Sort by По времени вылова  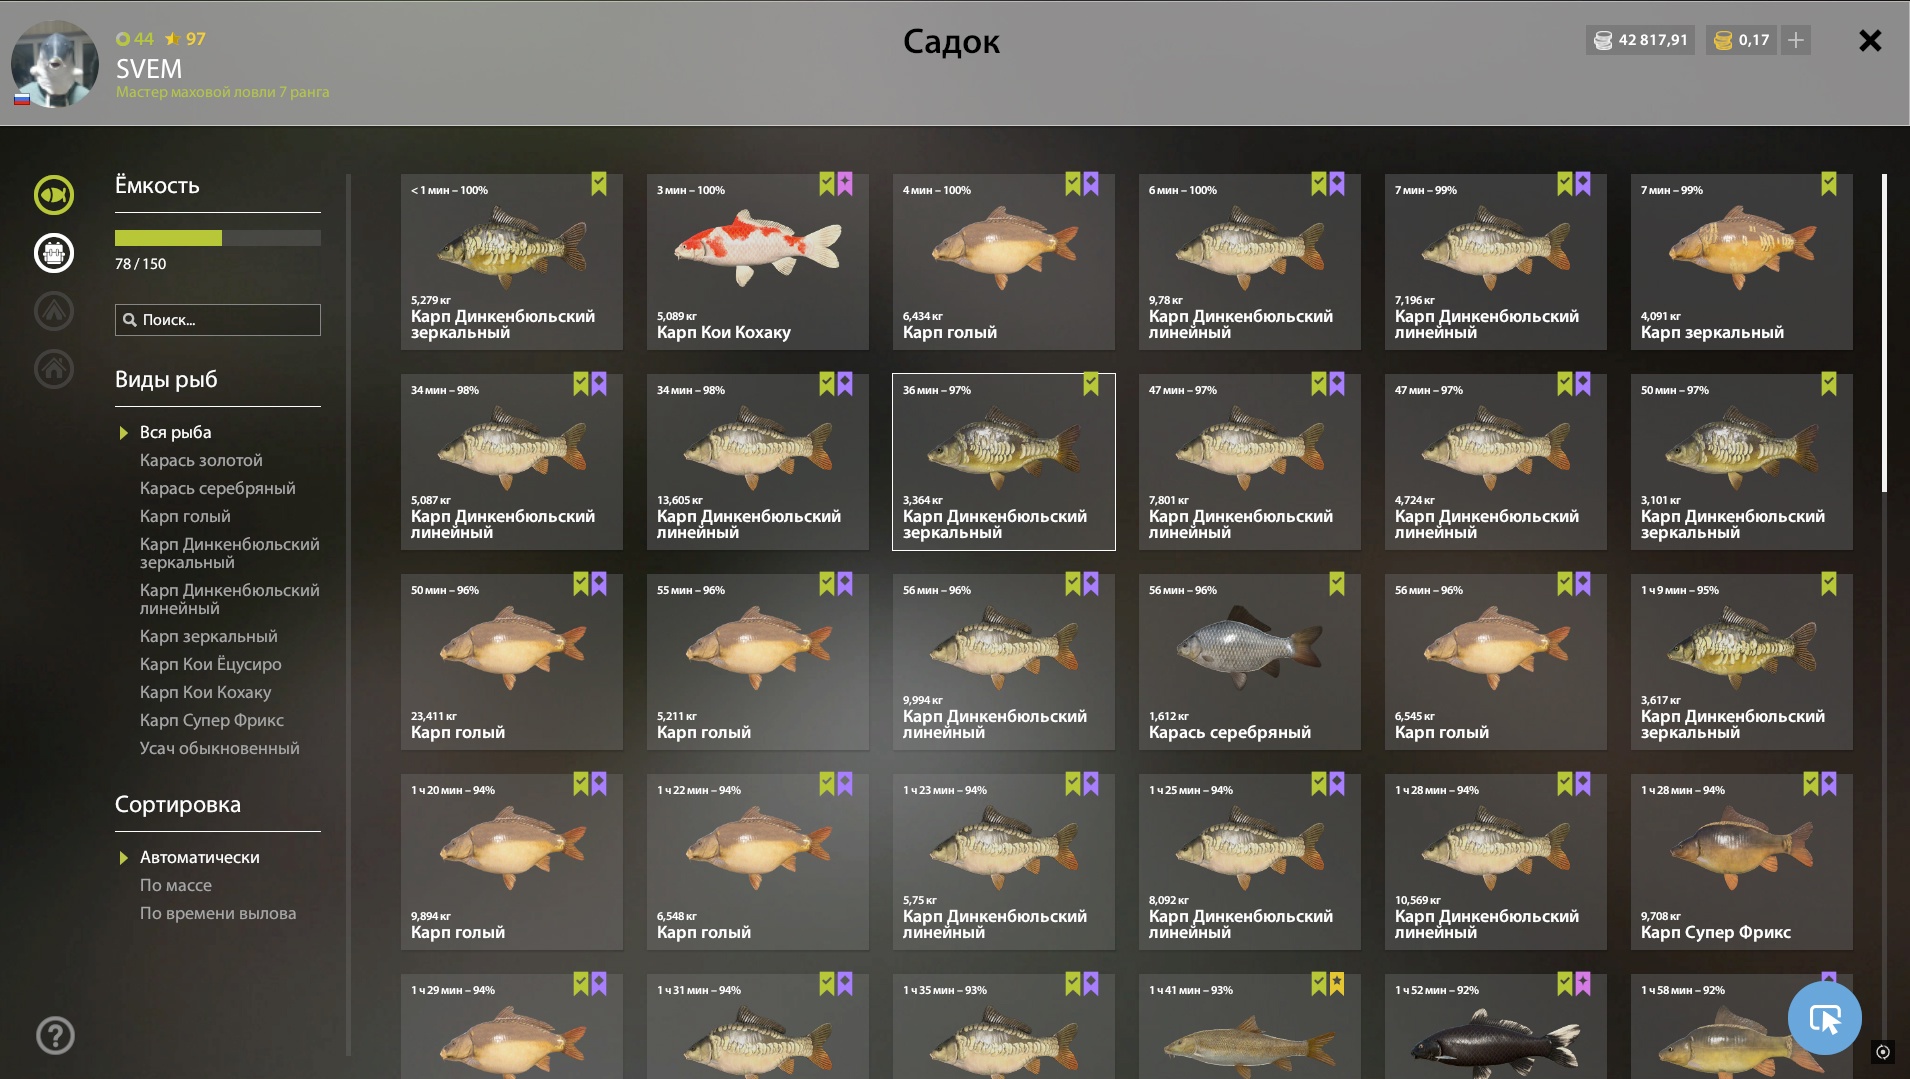tap(218, 913)
